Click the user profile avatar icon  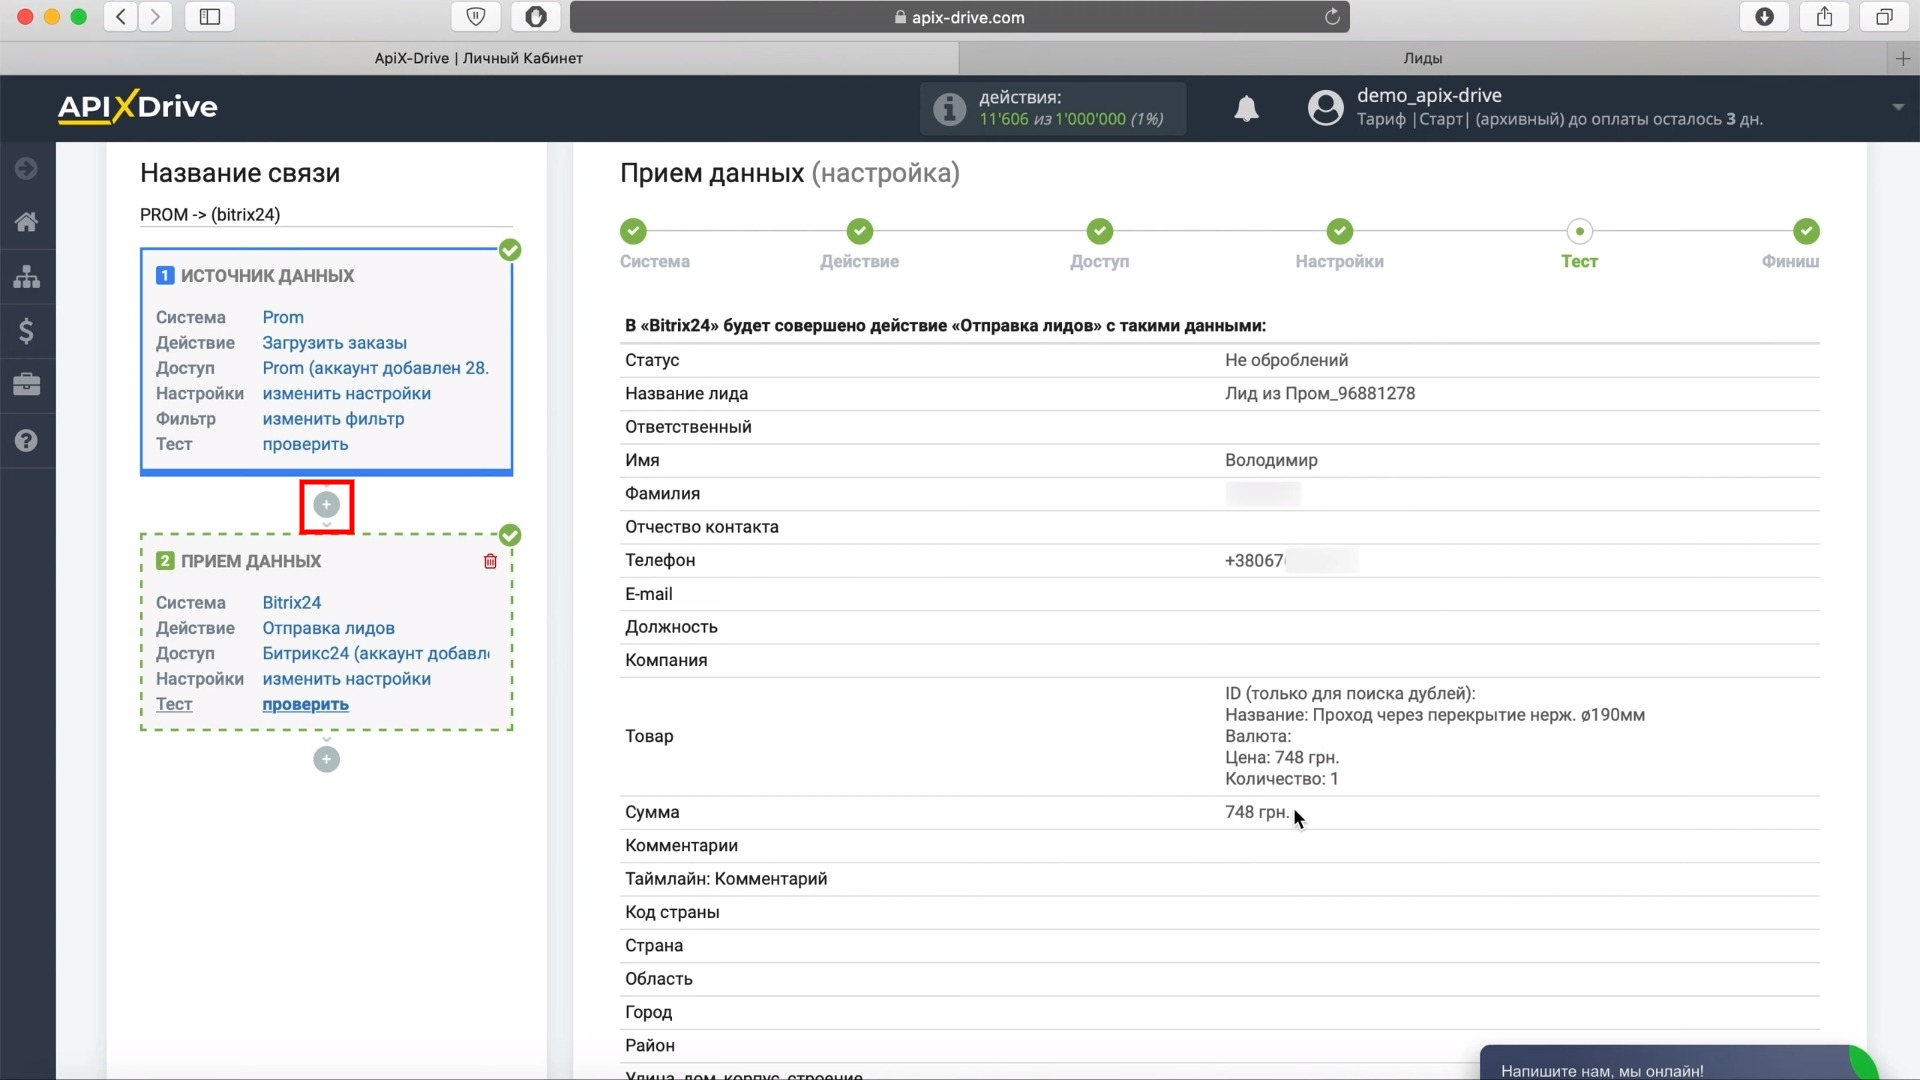point(1325,108)
